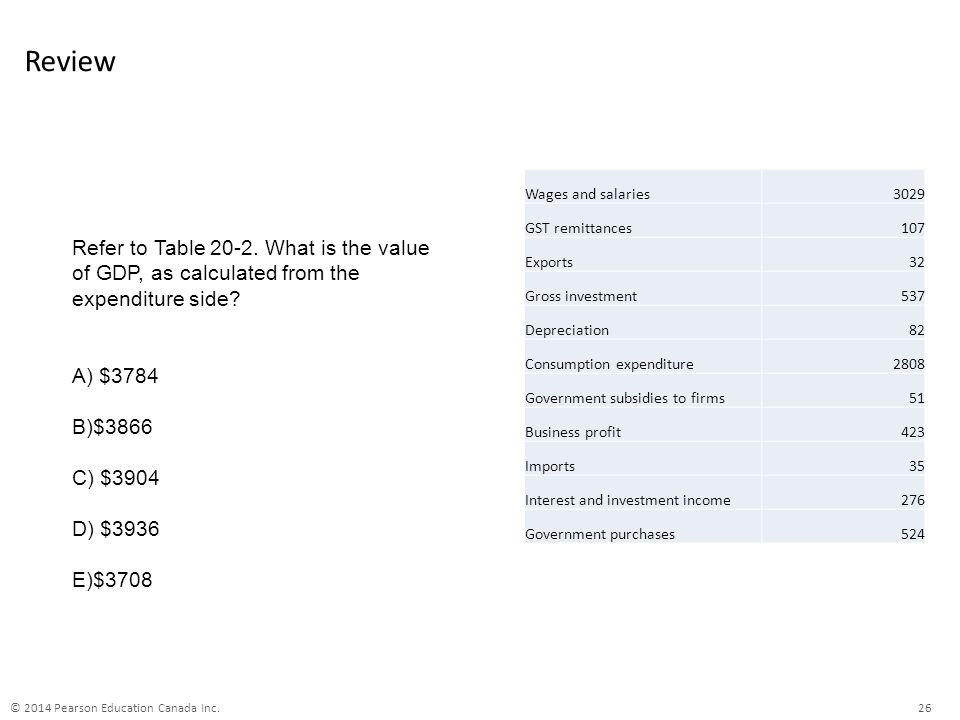960x720 pixels.
Task: Select answer option A) $3784
Action: pyautogui.click(x=115, y=376)
